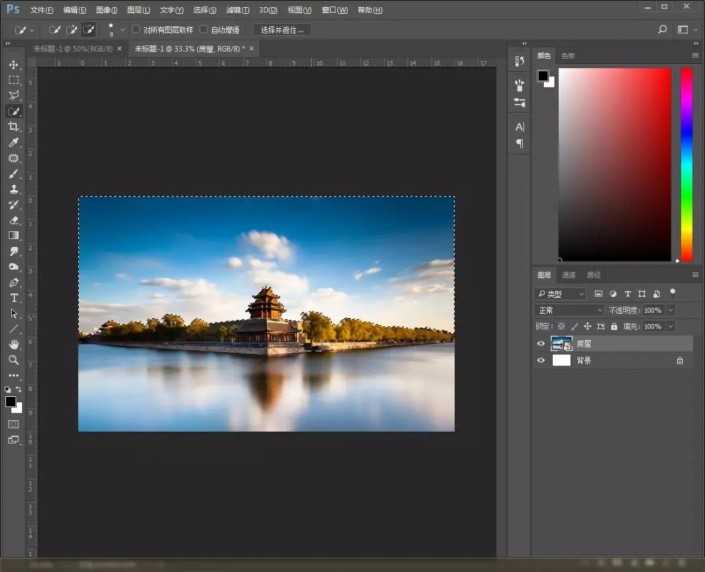705x572 pixels.
Task: Open the layer filter 类型 dropdown
Action: tap(560, 294)
